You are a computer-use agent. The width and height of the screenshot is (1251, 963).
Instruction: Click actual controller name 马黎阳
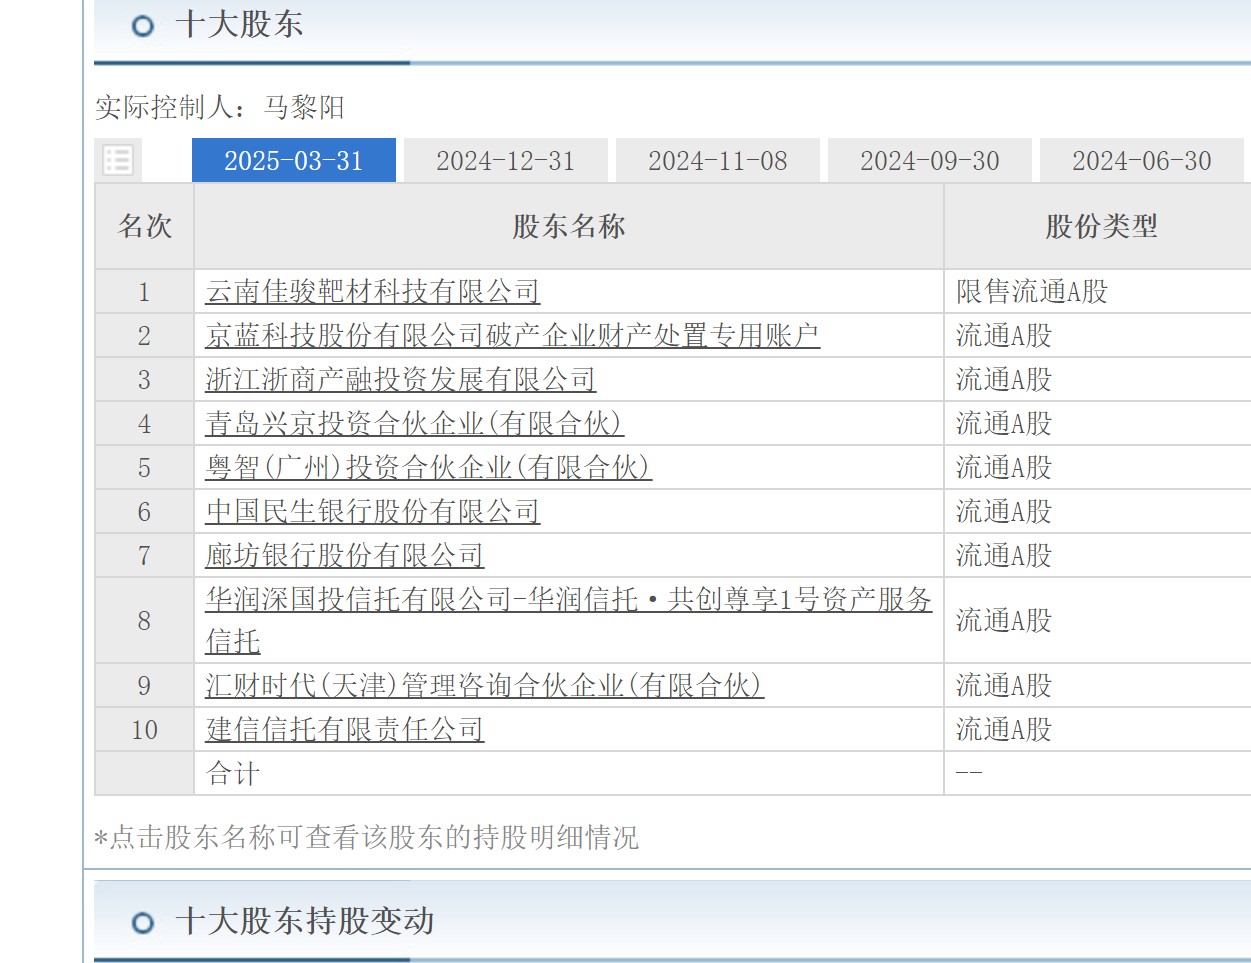(x=305, y=107)
